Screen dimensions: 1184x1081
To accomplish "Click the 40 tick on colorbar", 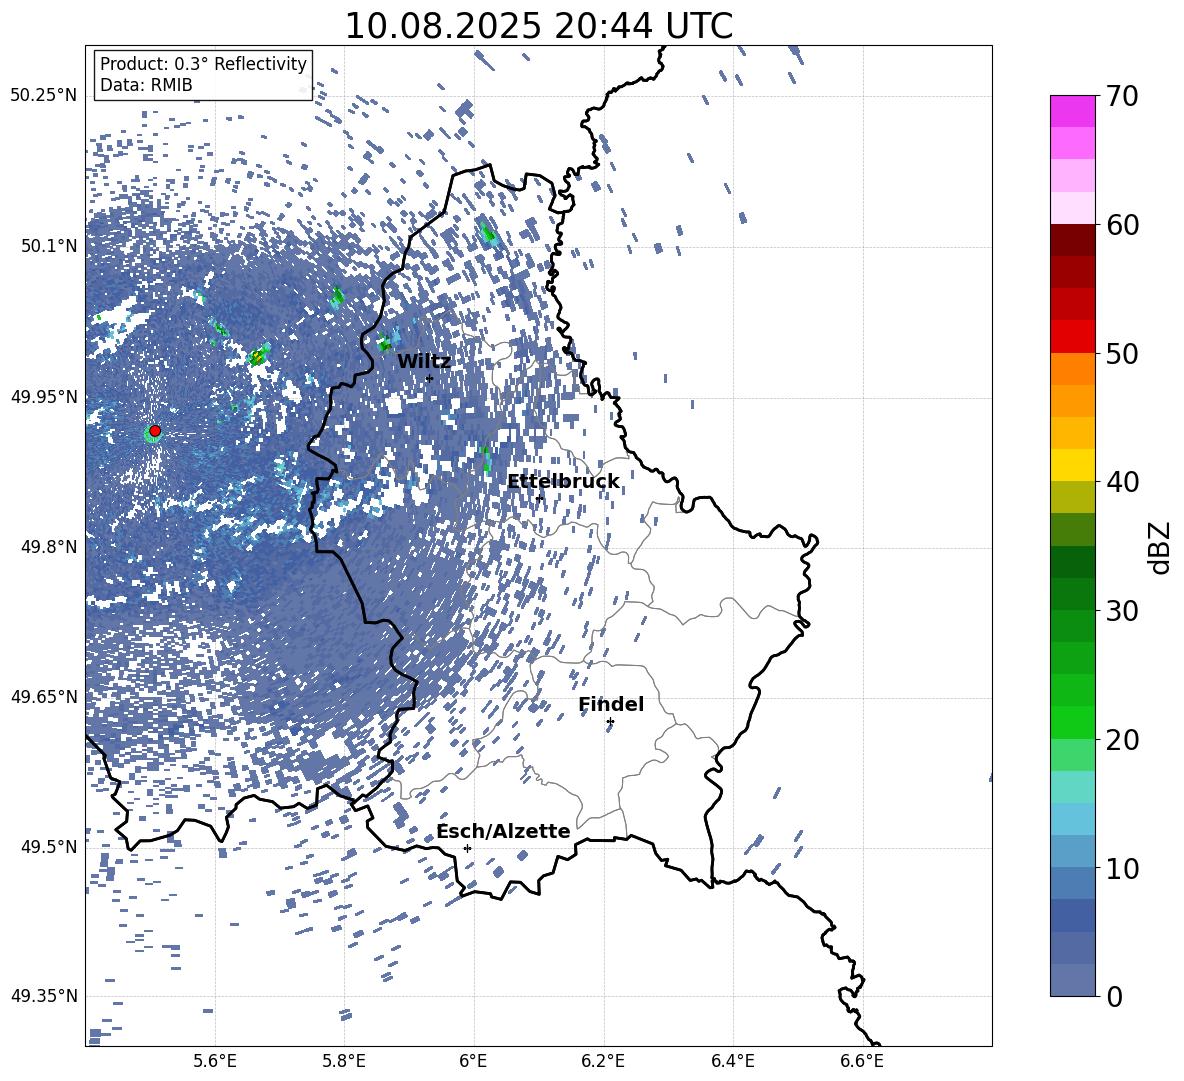I will (x=1122, y=482).
